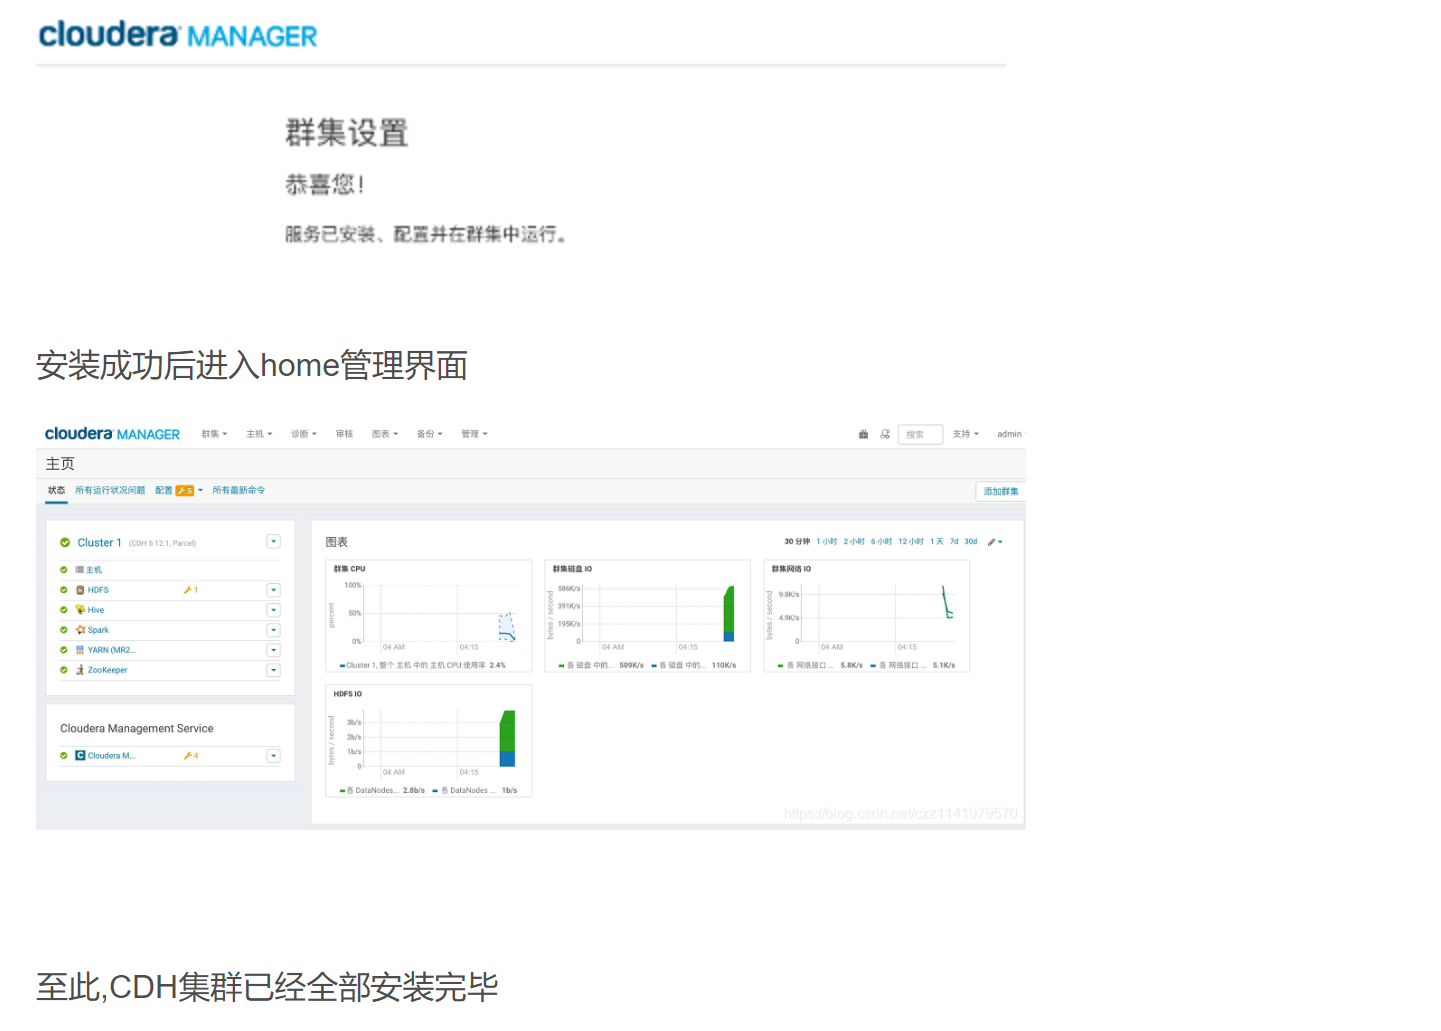
Task: Click the Spark star icon
Action: tap(80, 630)
